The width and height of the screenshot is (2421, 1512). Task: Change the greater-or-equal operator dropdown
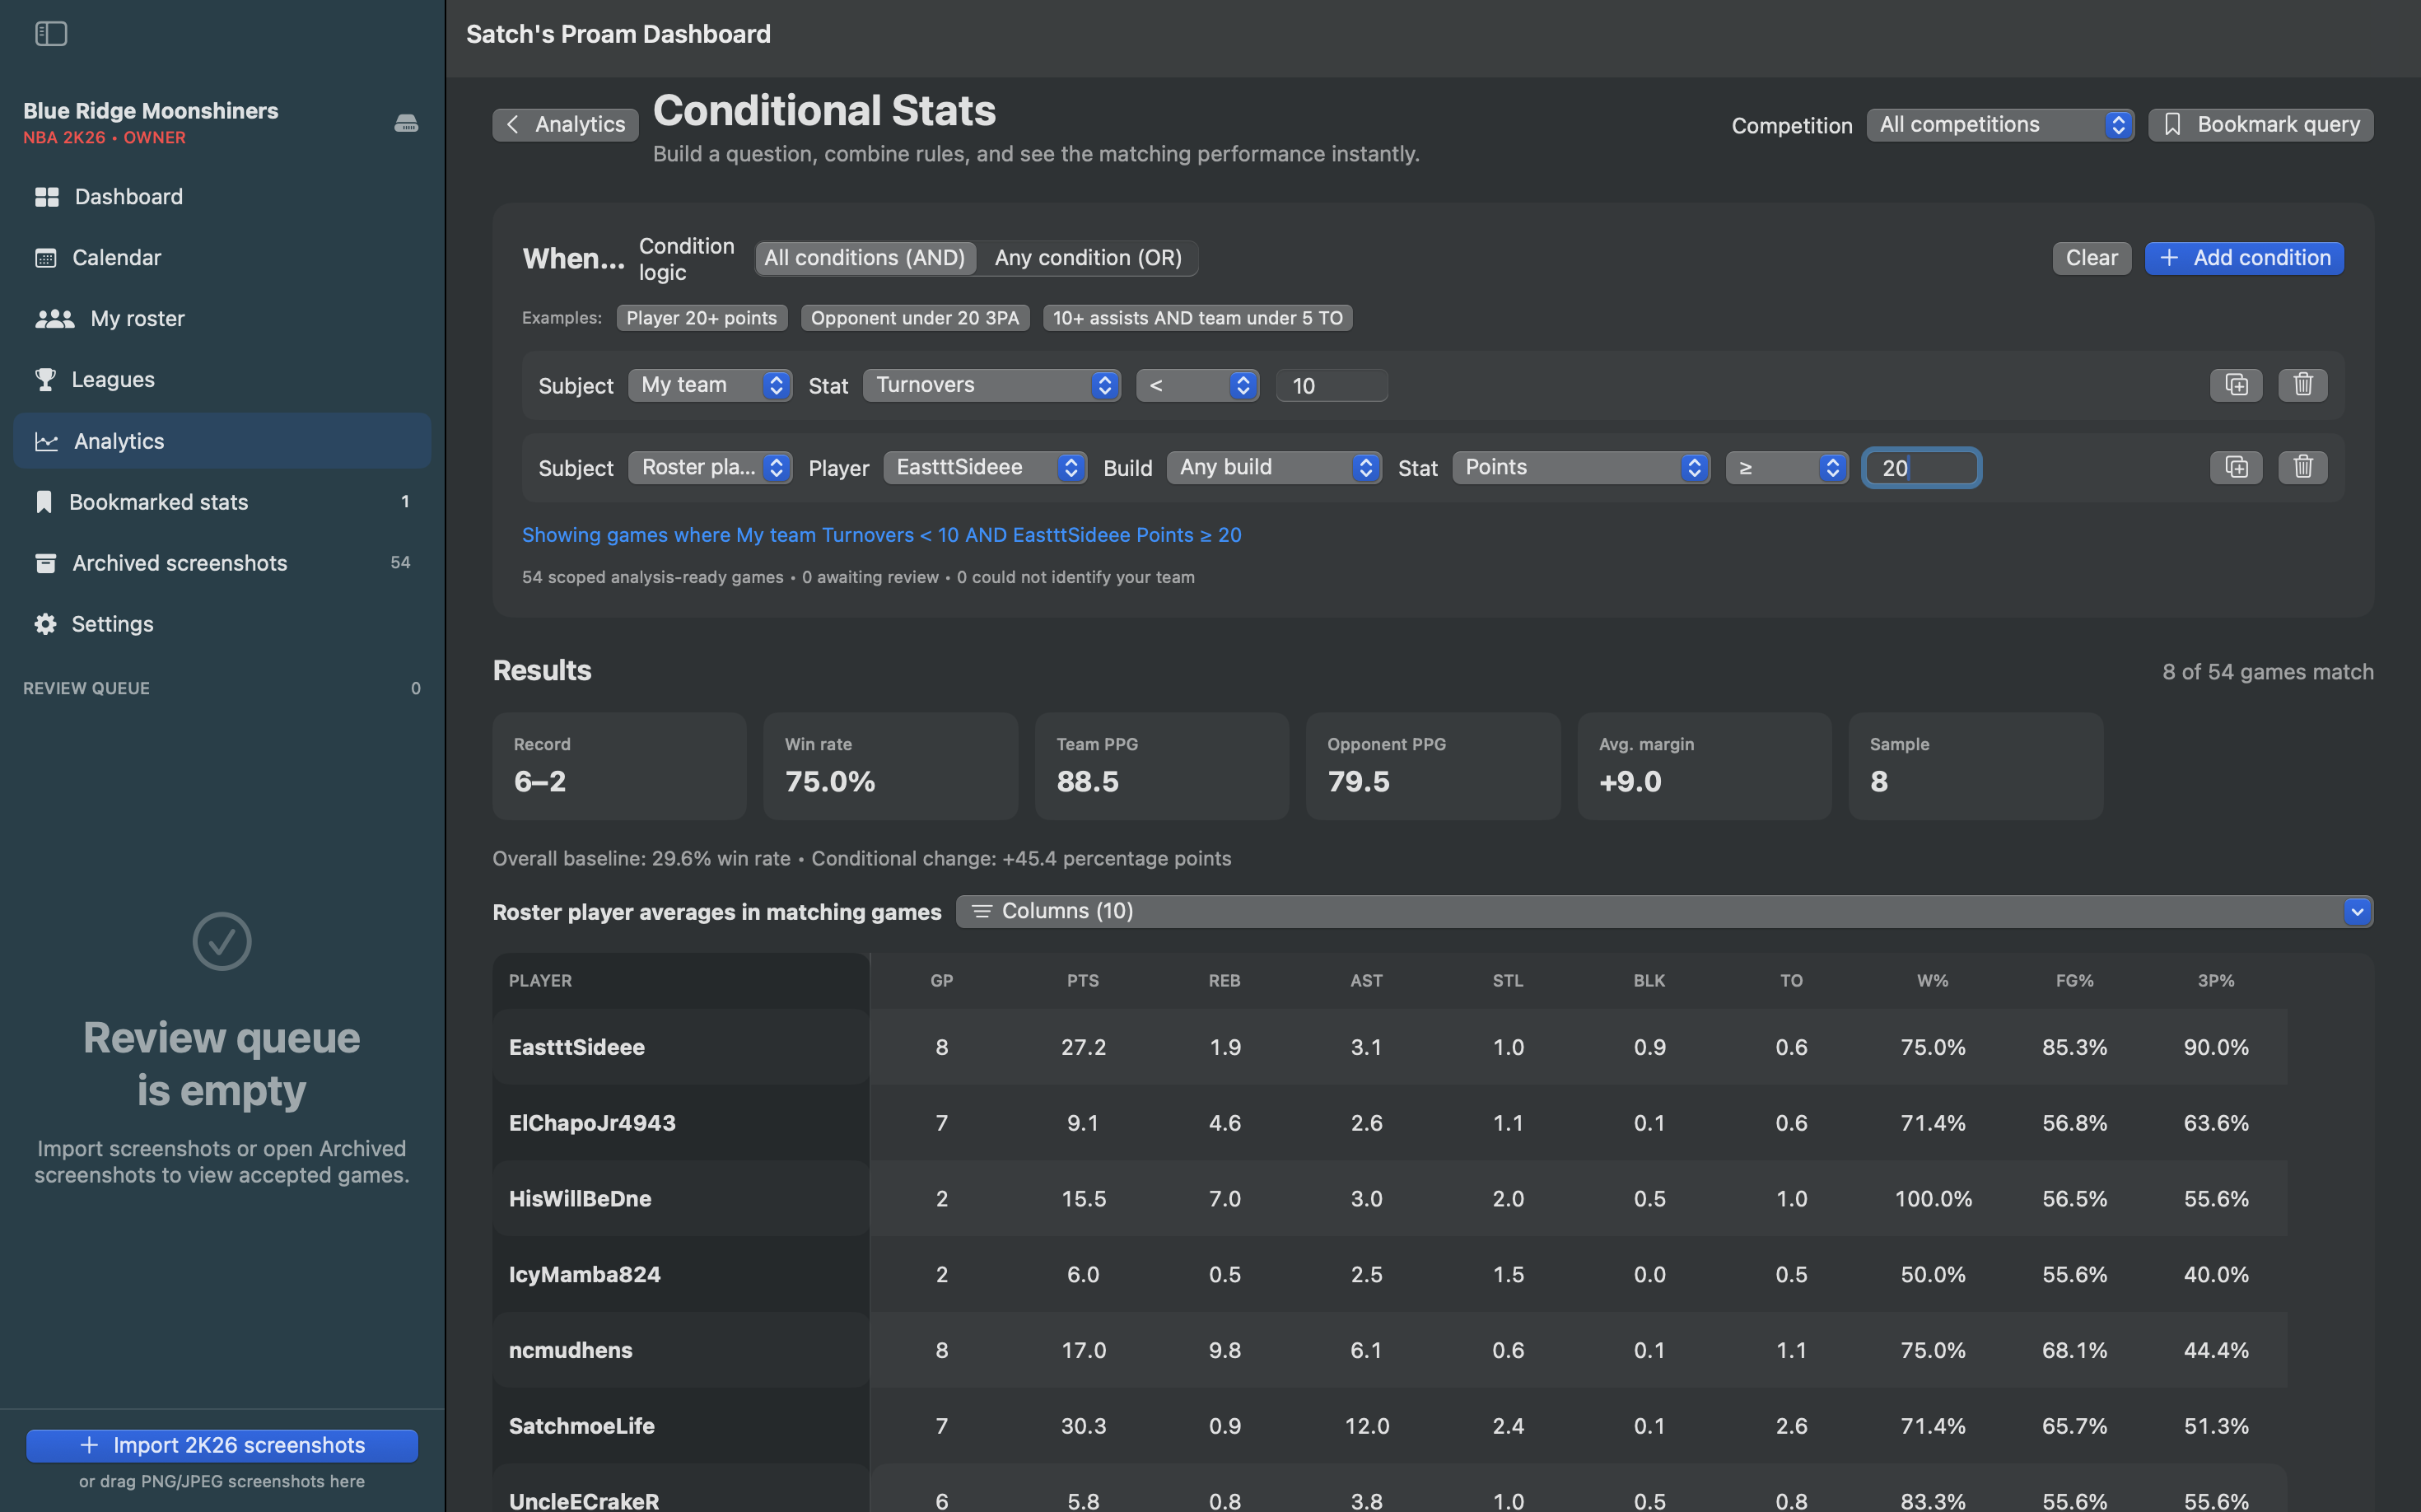(1787, 467)
